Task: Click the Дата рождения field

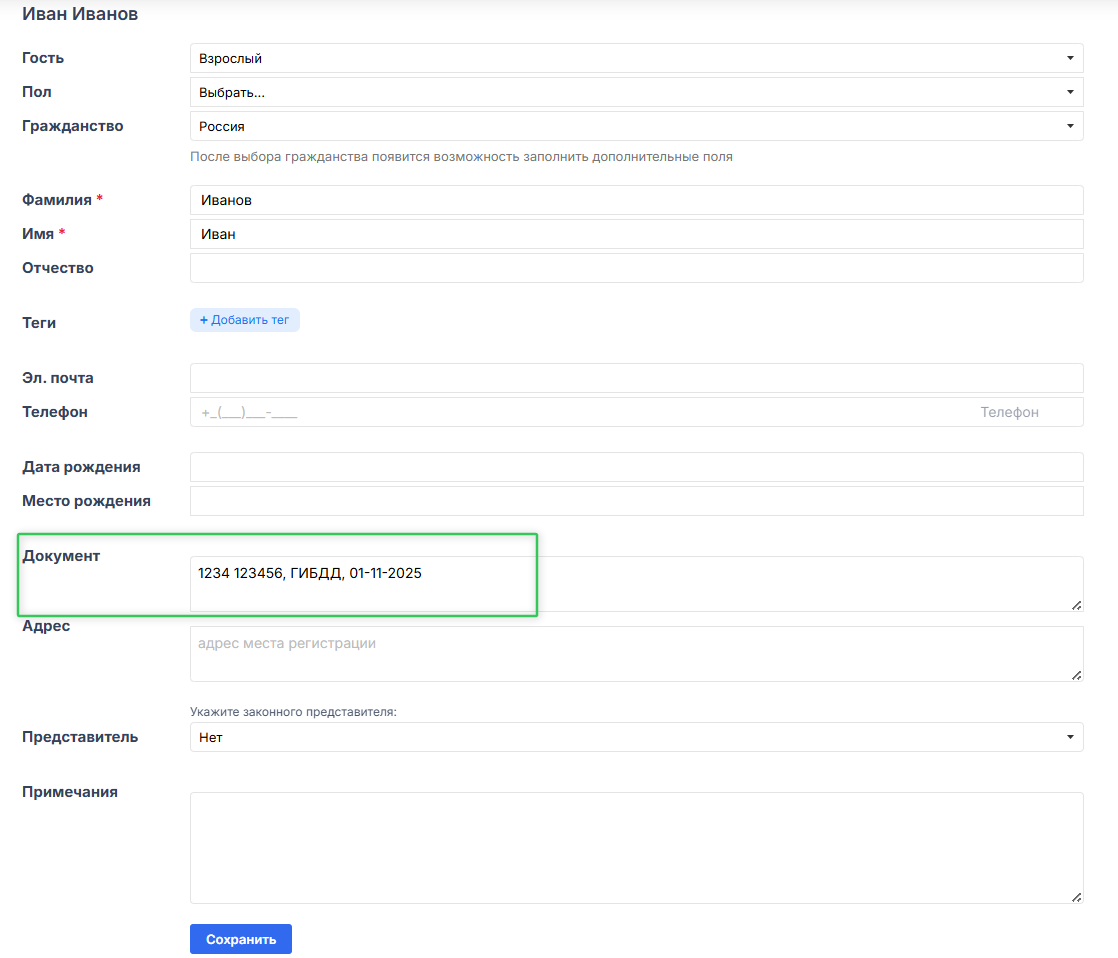Action: [636, 467]
